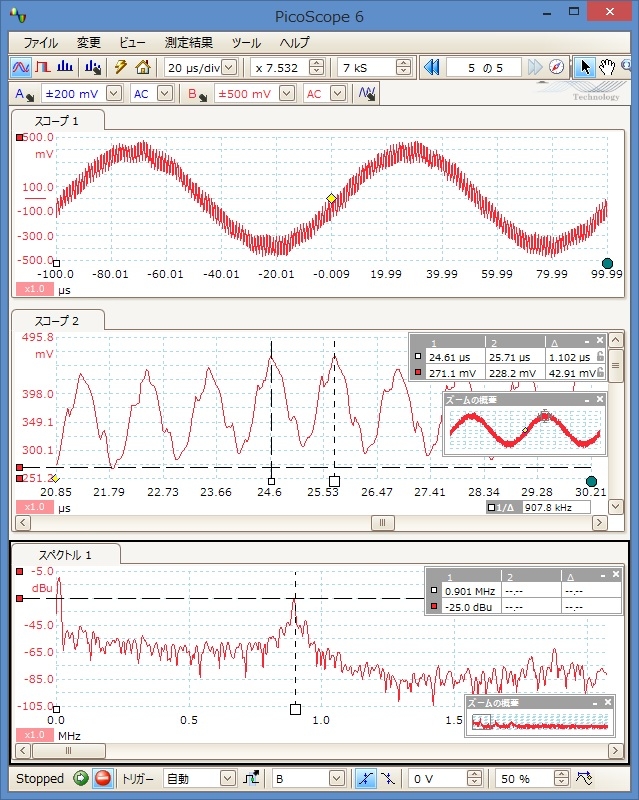Switch to persistence mode icon
The image size is (639, 800).
(43, 67)
